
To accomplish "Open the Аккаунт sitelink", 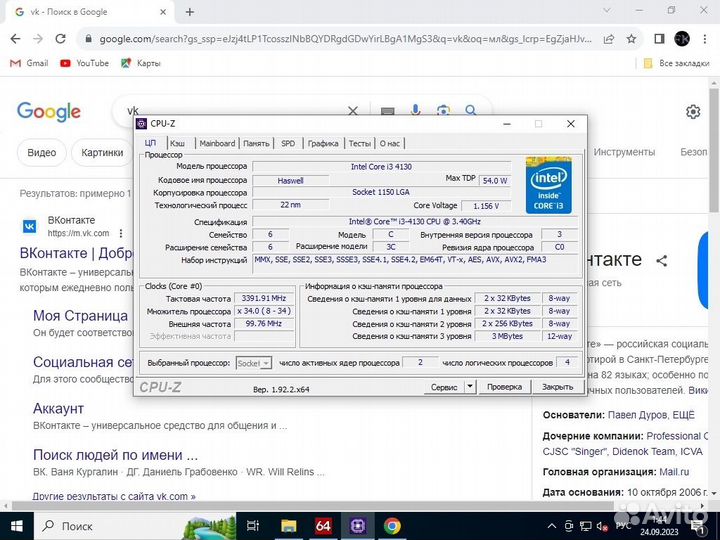I will (x=58, y=408).
